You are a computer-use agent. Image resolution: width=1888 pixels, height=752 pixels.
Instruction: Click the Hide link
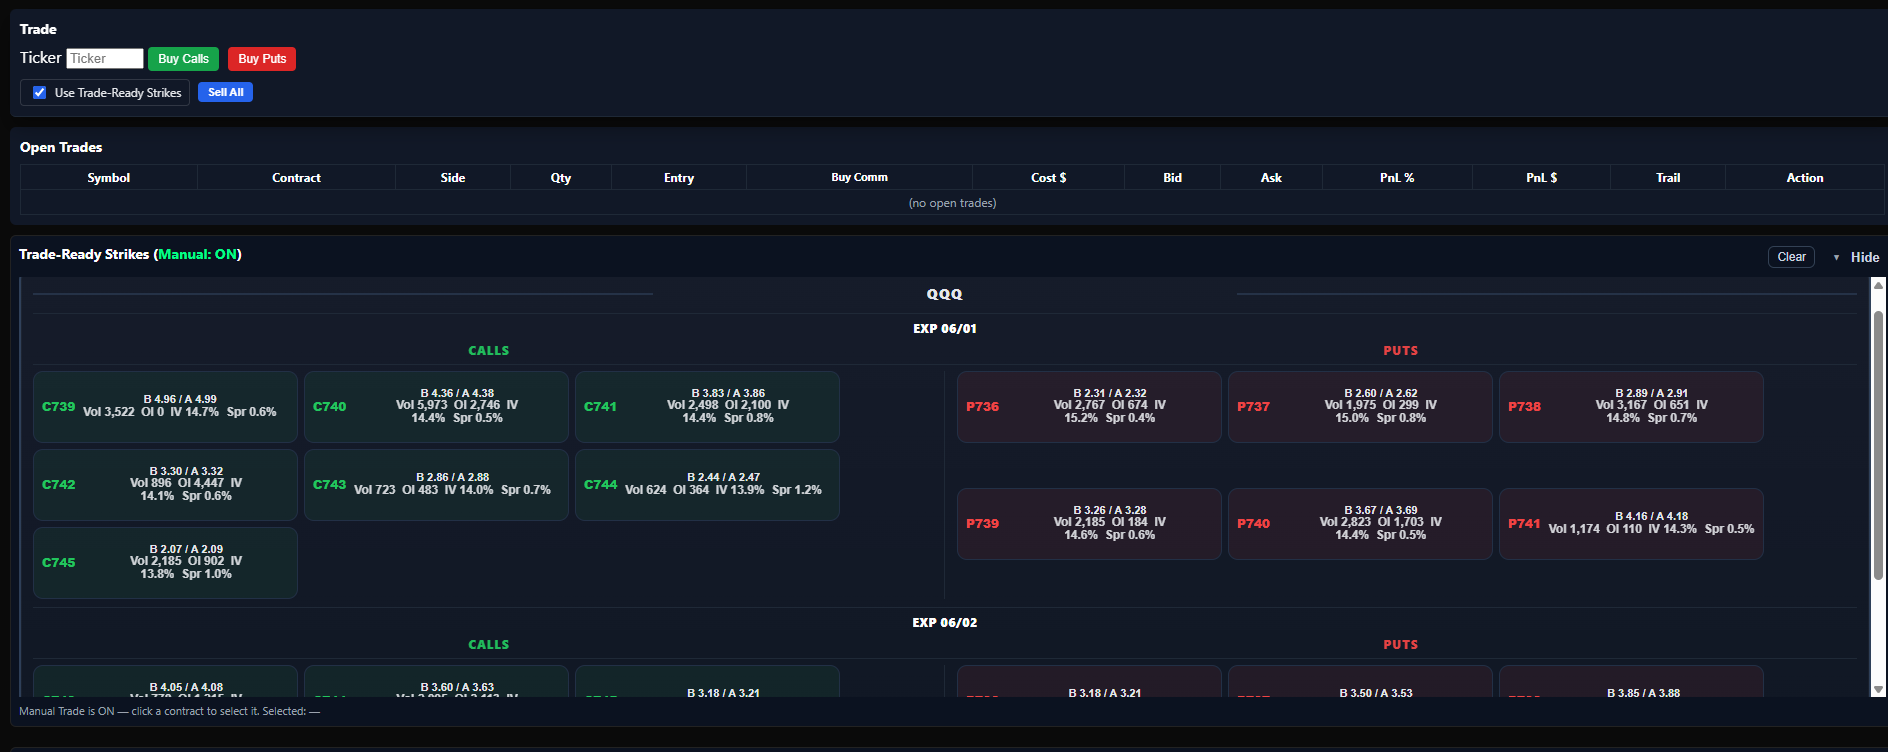pos(1864,257)
